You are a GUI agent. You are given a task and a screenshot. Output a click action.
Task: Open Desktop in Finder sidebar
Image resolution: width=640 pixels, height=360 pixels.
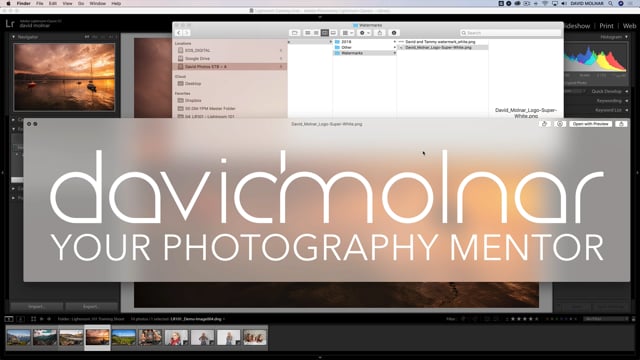tap(193, 83)
